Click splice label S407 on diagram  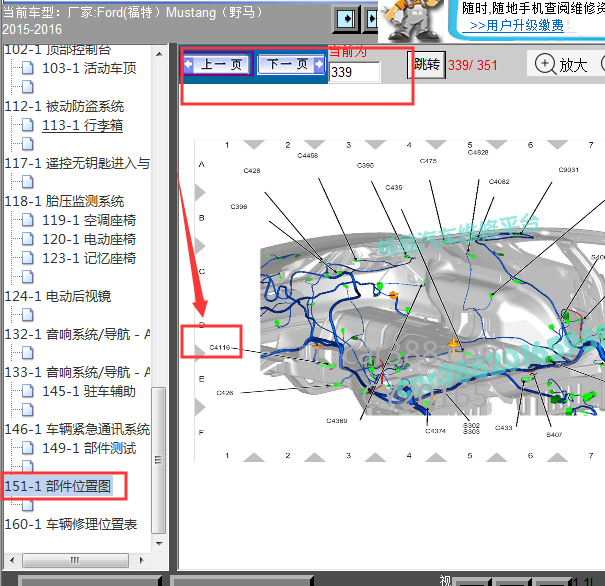coord(554,435)
